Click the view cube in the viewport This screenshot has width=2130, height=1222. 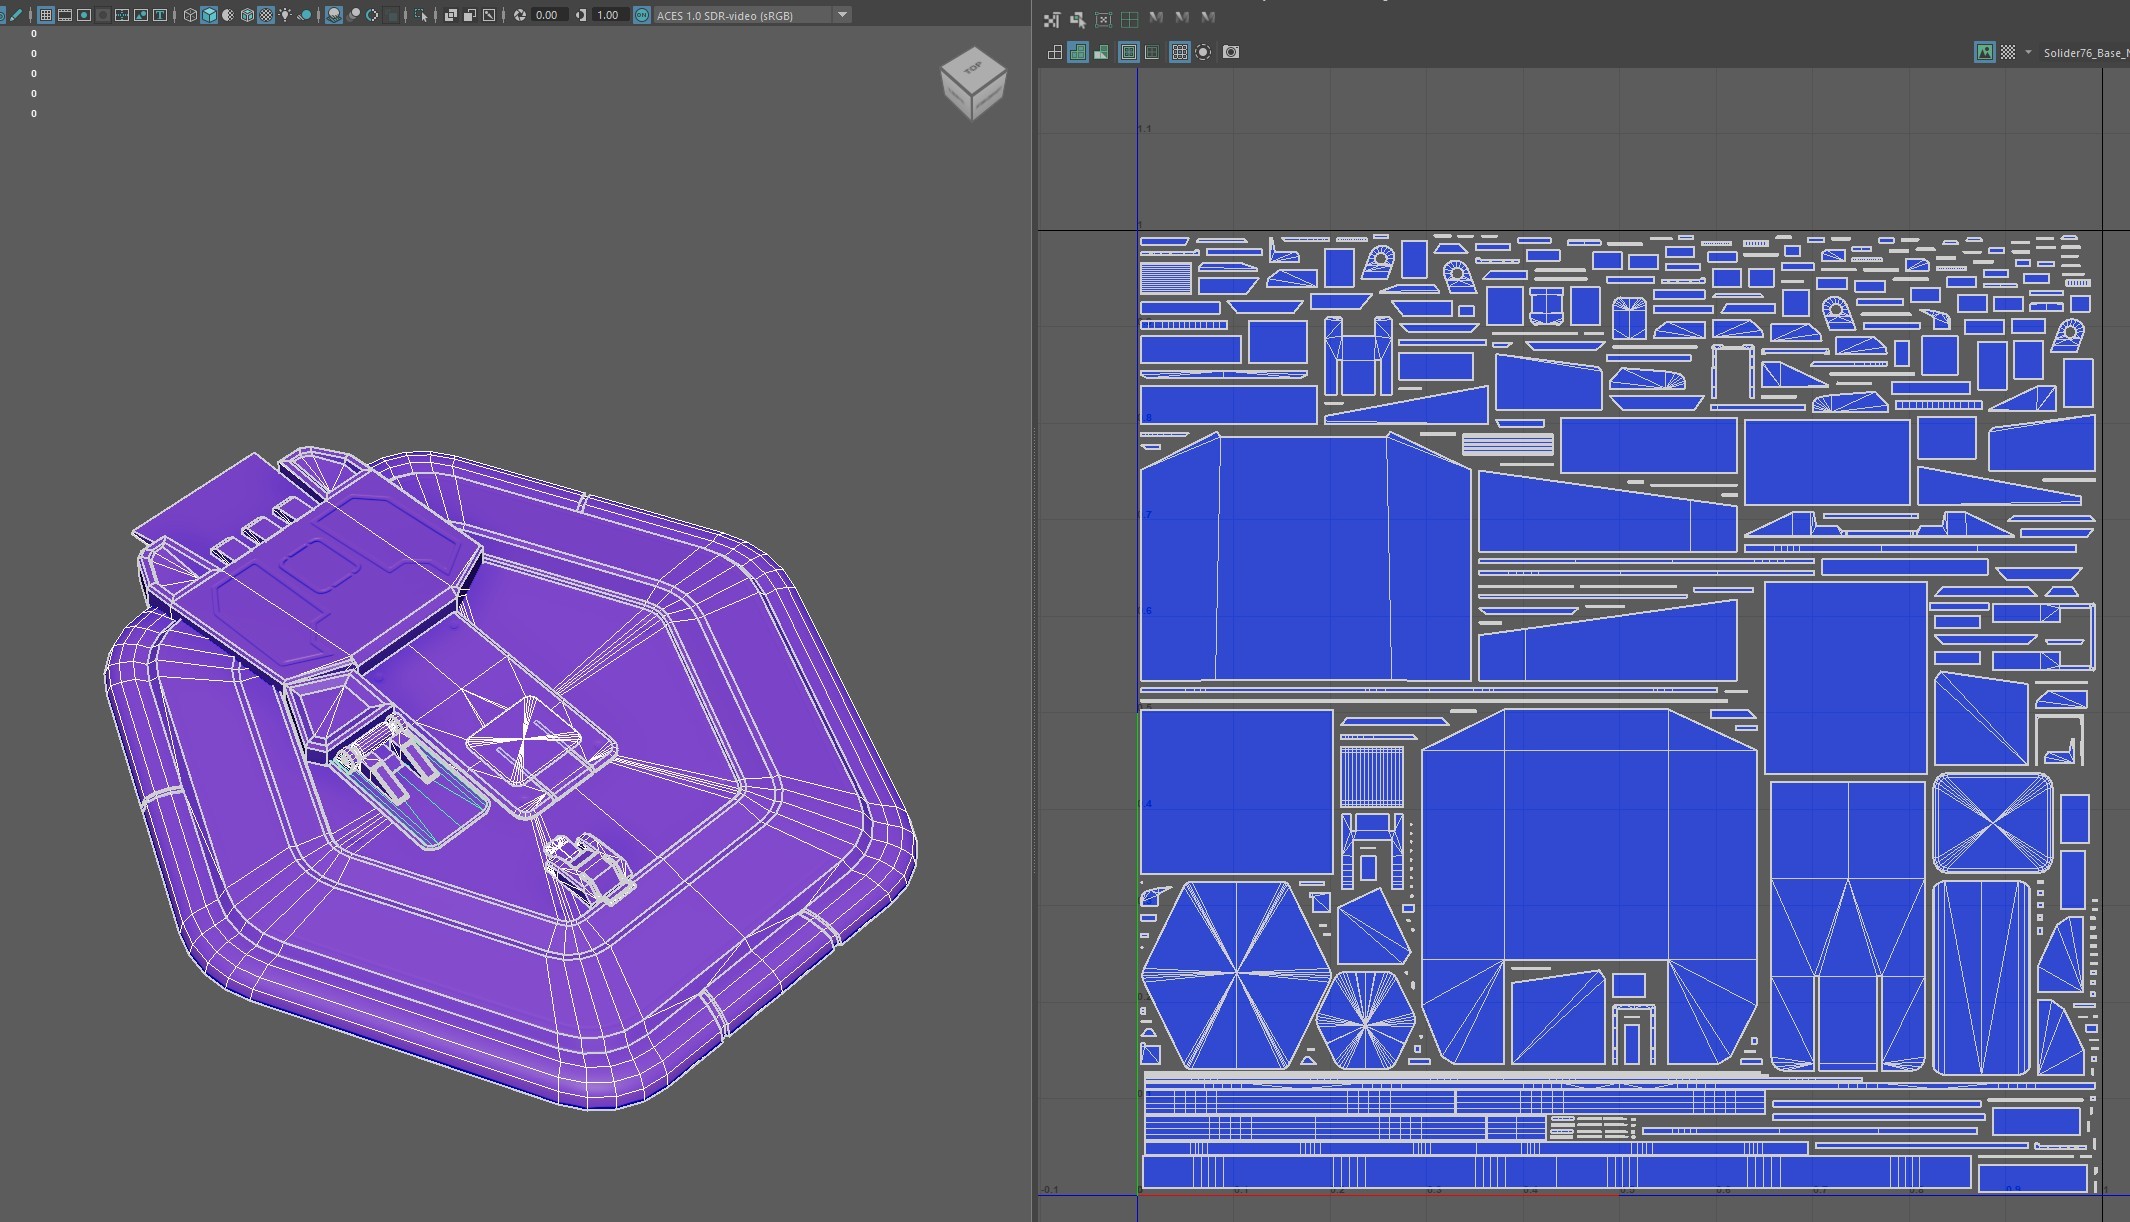pos(973,83)
